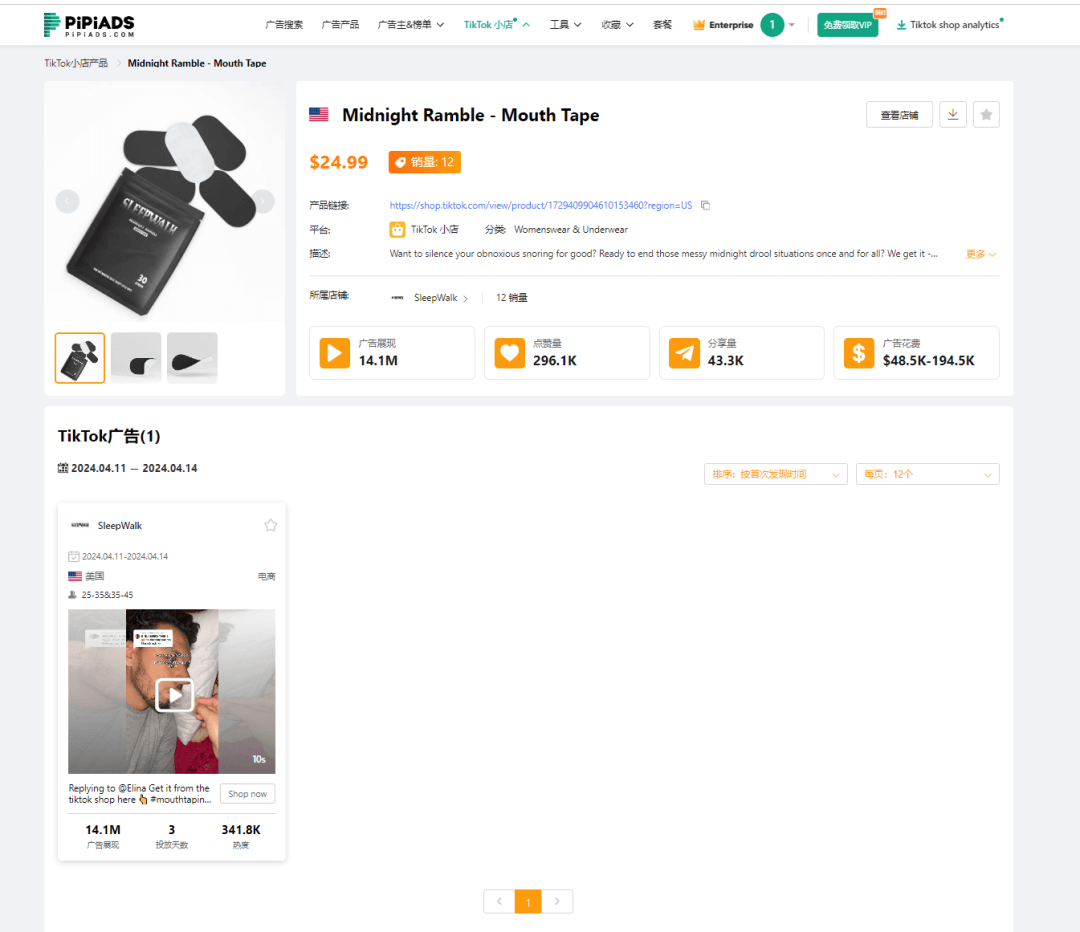
Task: Go to next page of ads
Action: [x=557, y=901]
